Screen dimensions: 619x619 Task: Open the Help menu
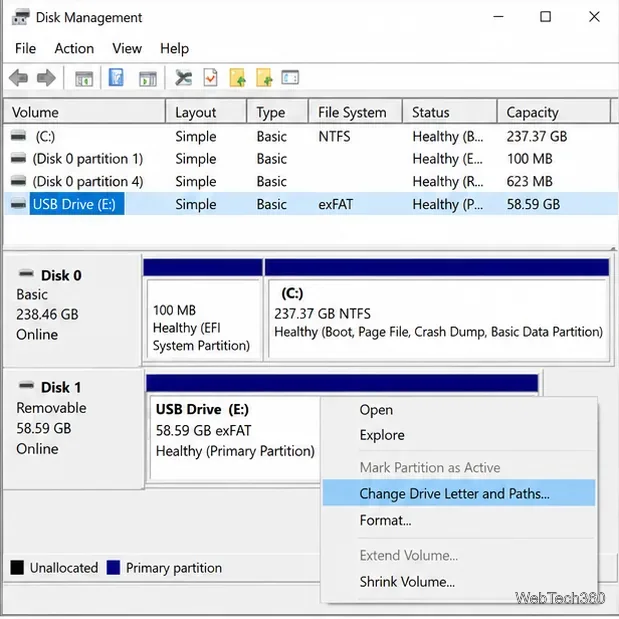(x=174, y=49)
